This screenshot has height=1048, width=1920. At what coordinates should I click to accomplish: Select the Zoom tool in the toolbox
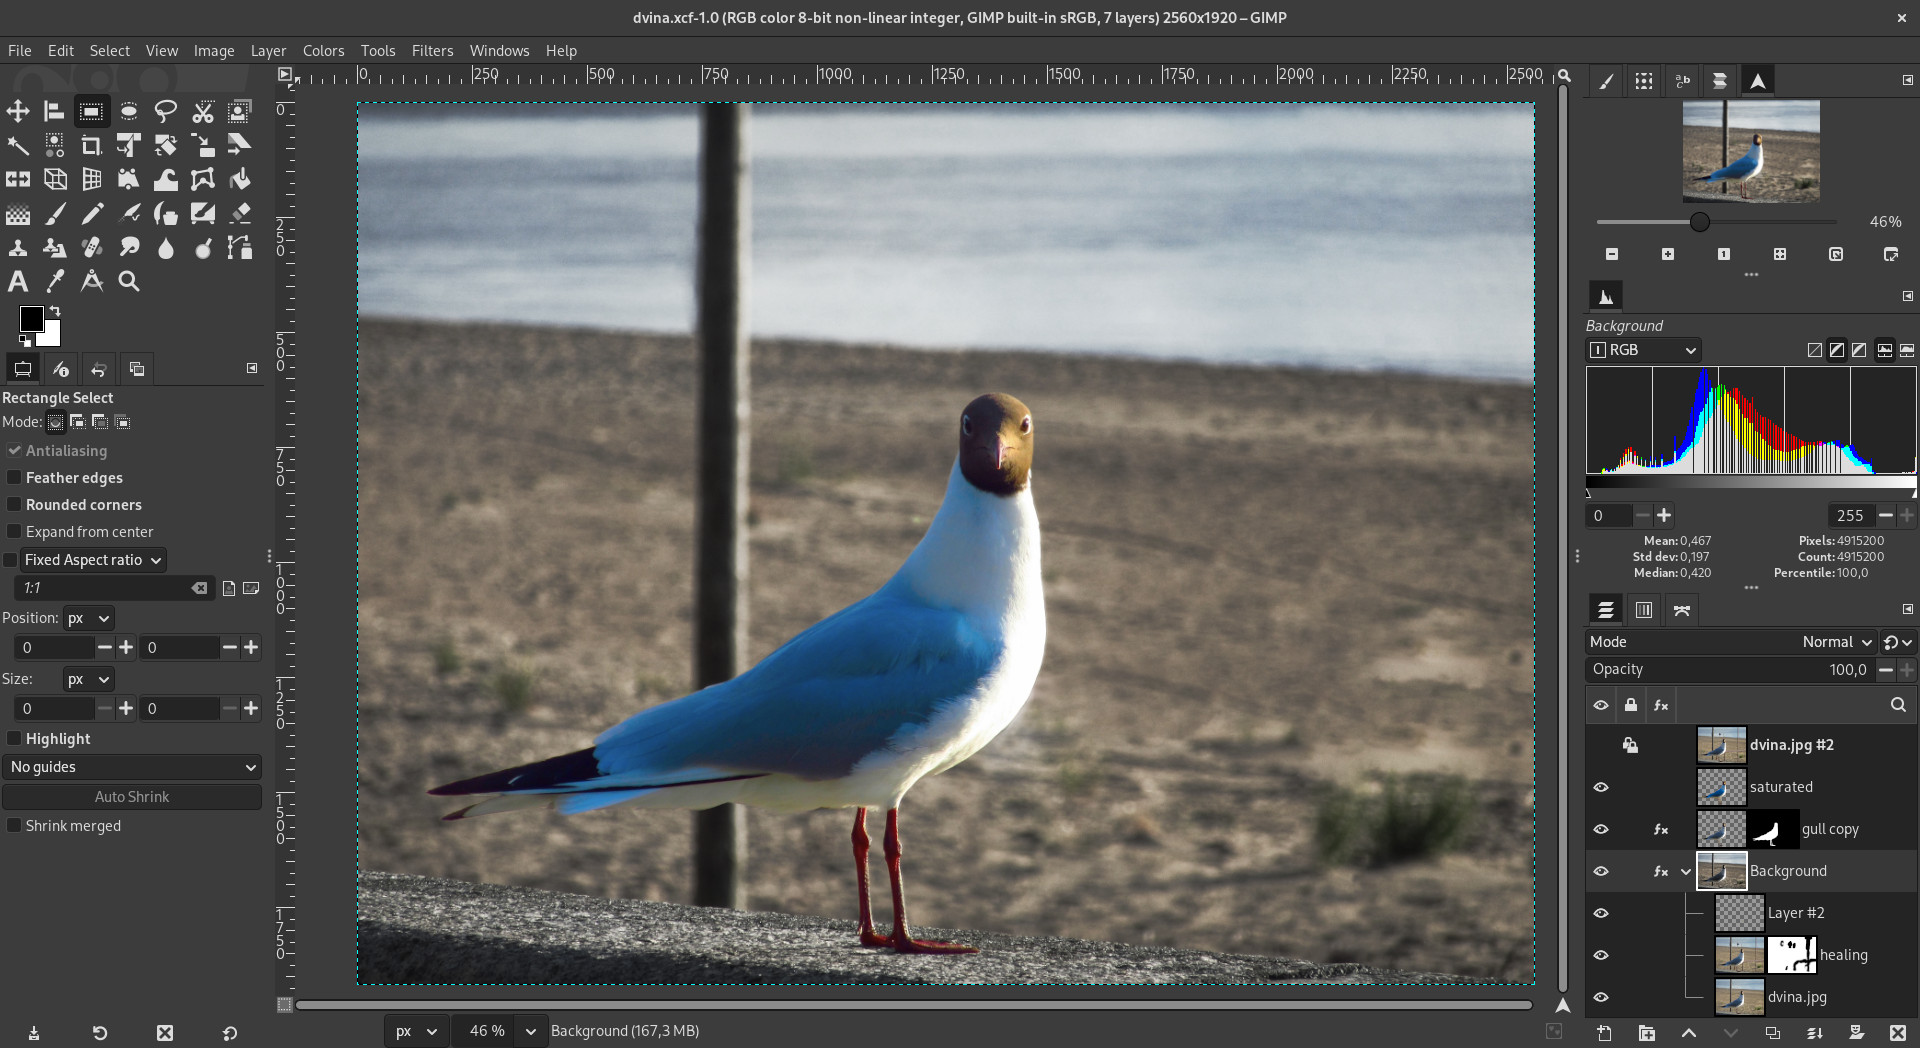click(129, 281)
